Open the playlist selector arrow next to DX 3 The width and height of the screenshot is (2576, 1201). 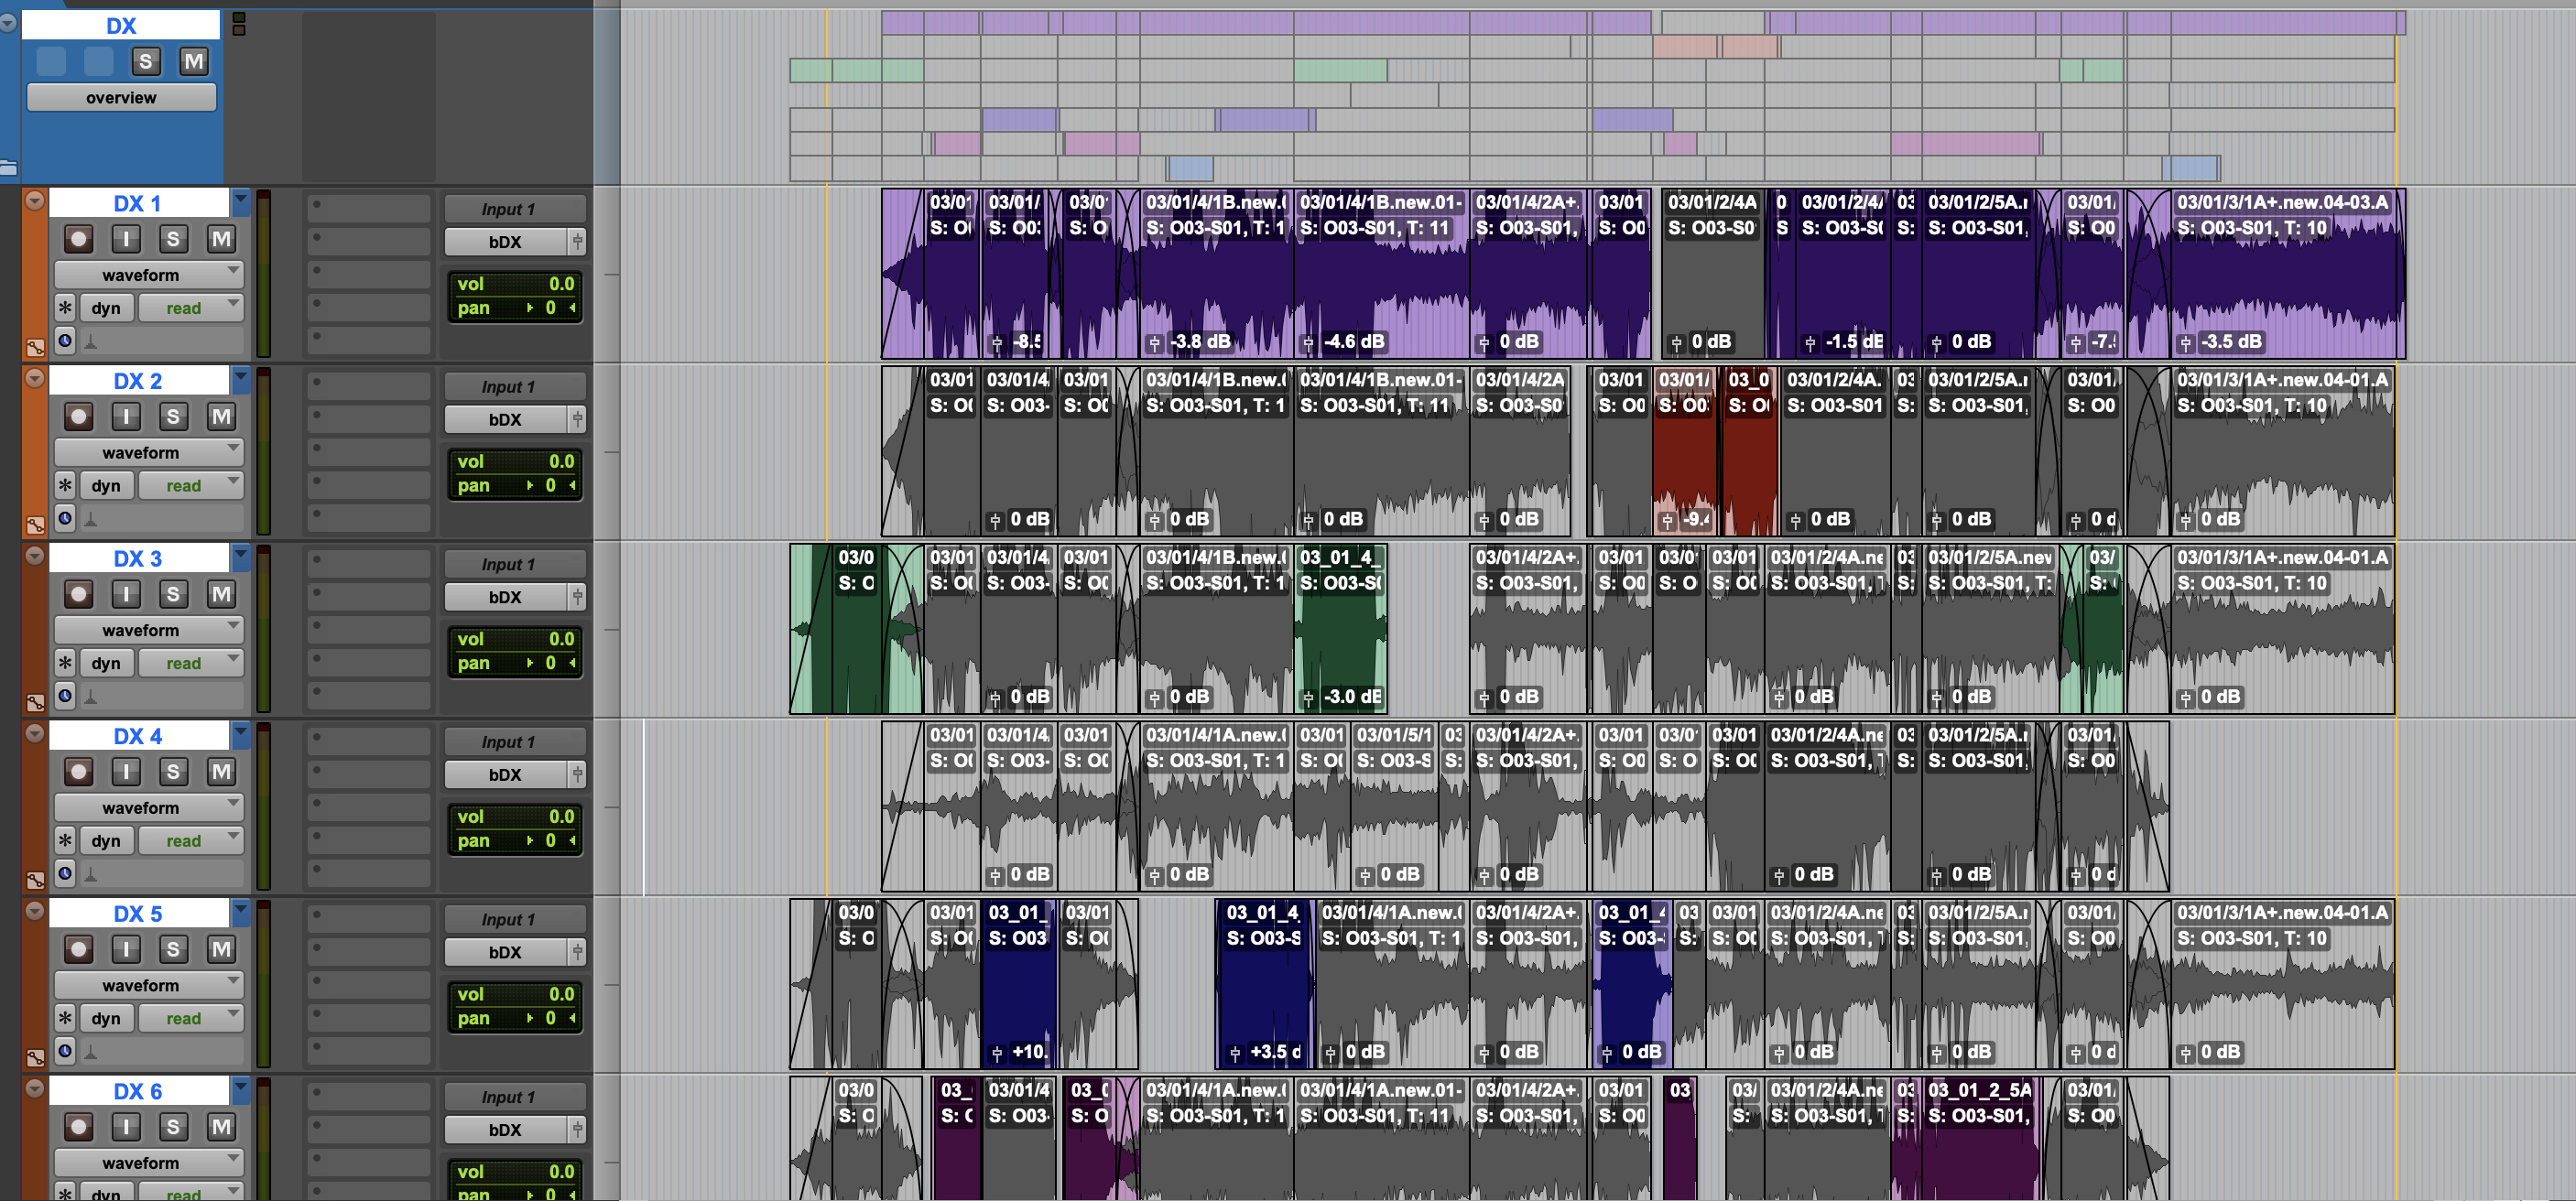coord(241,557)
